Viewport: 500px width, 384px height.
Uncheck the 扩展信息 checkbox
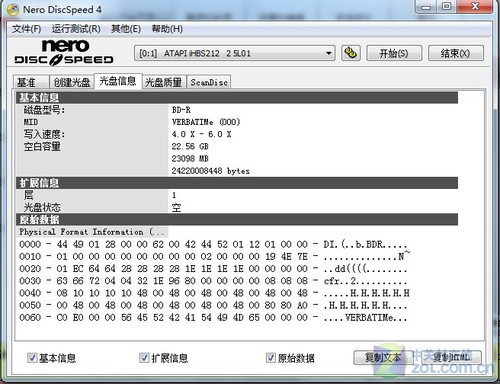144,358
